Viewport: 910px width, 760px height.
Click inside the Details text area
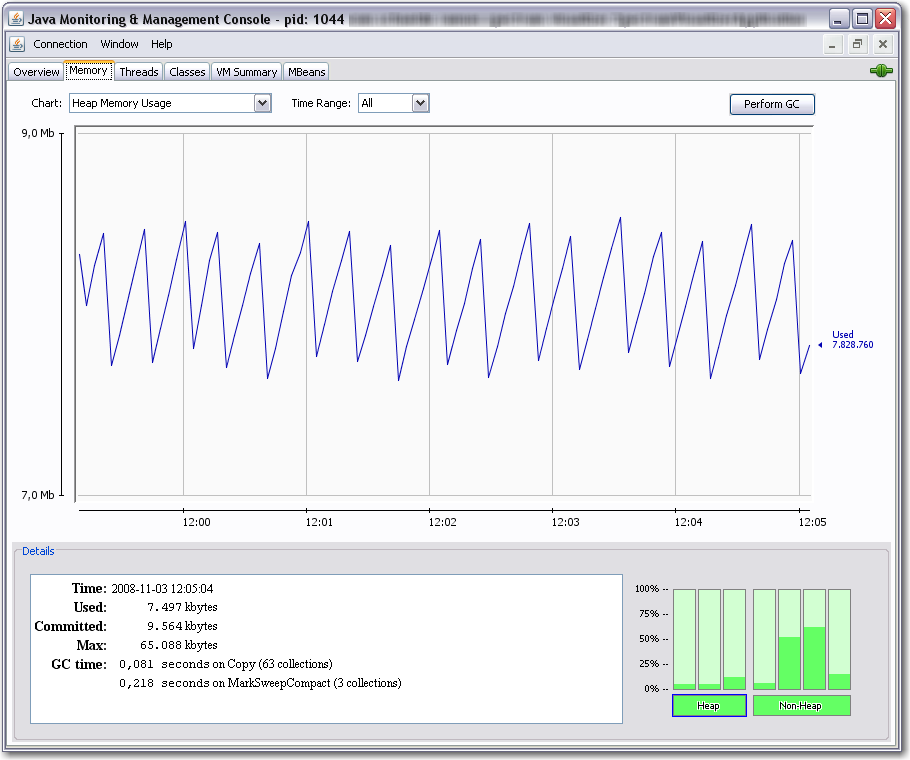coord(326,648)
